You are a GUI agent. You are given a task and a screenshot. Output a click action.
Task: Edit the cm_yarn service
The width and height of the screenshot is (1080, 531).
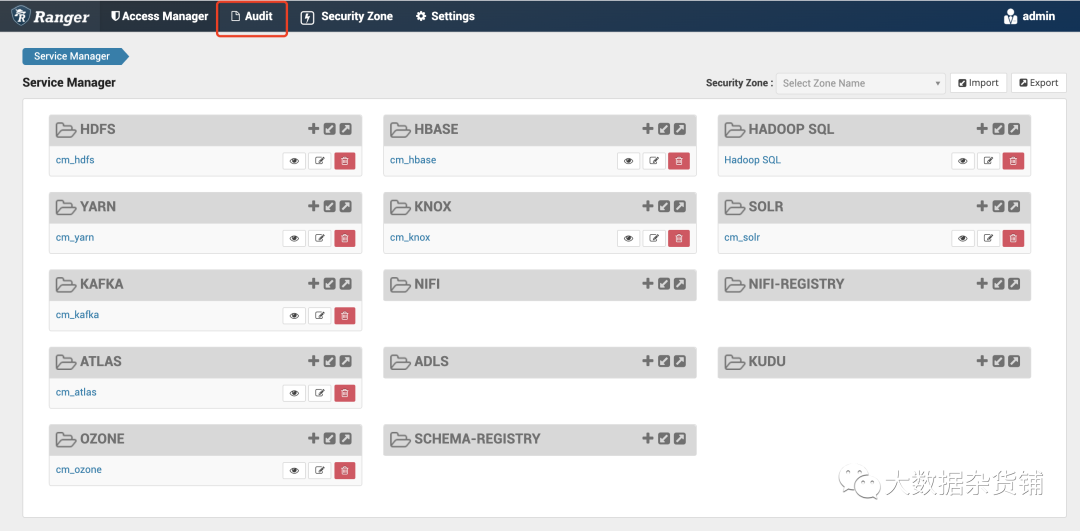click(320, 238)
